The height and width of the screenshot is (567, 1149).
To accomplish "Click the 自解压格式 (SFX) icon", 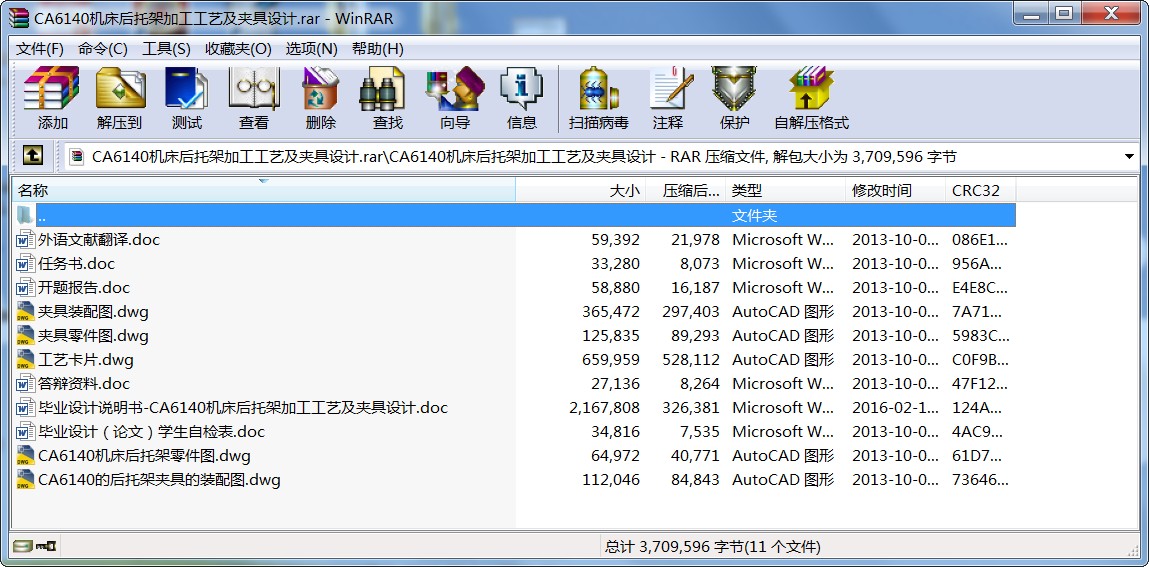I will 811,99.
